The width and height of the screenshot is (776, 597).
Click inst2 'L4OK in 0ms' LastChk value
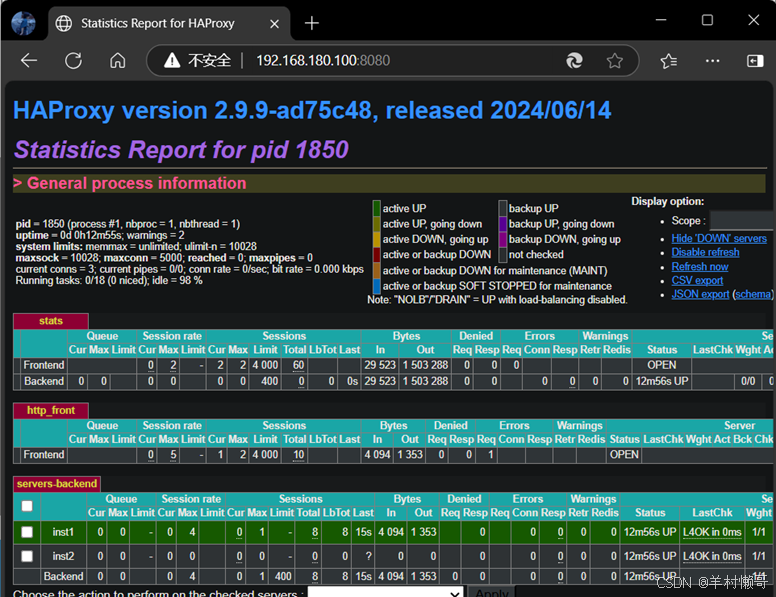(712, 556)
